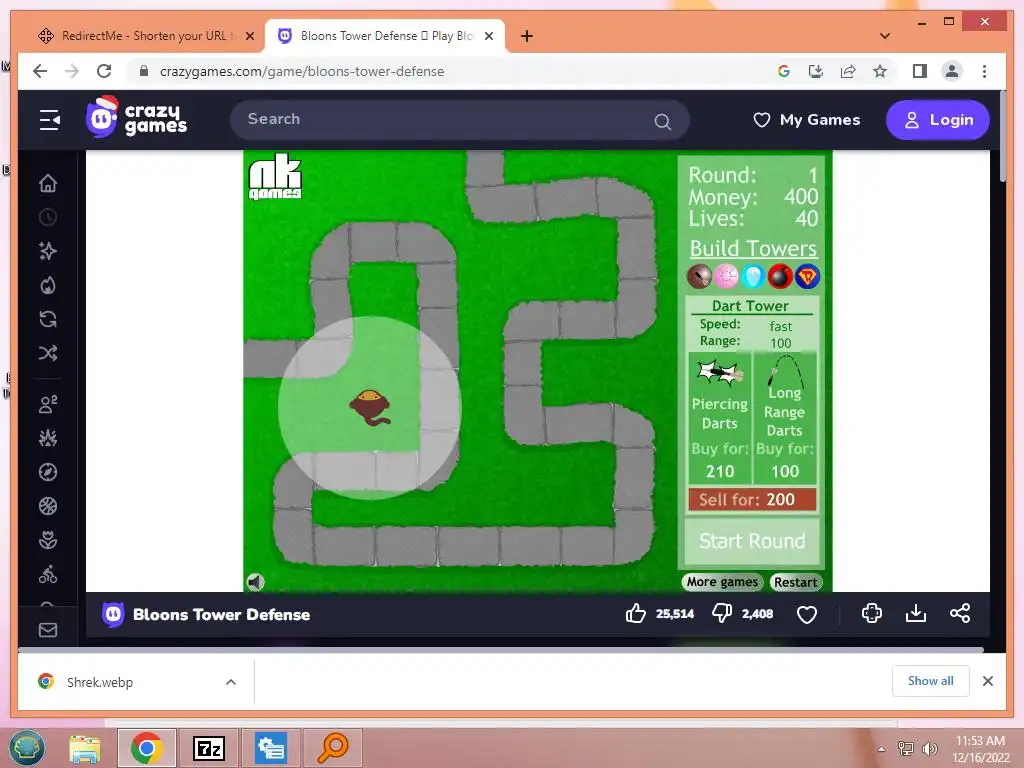Open bike games icon
1024x768 pixels.
coord(48,575)
